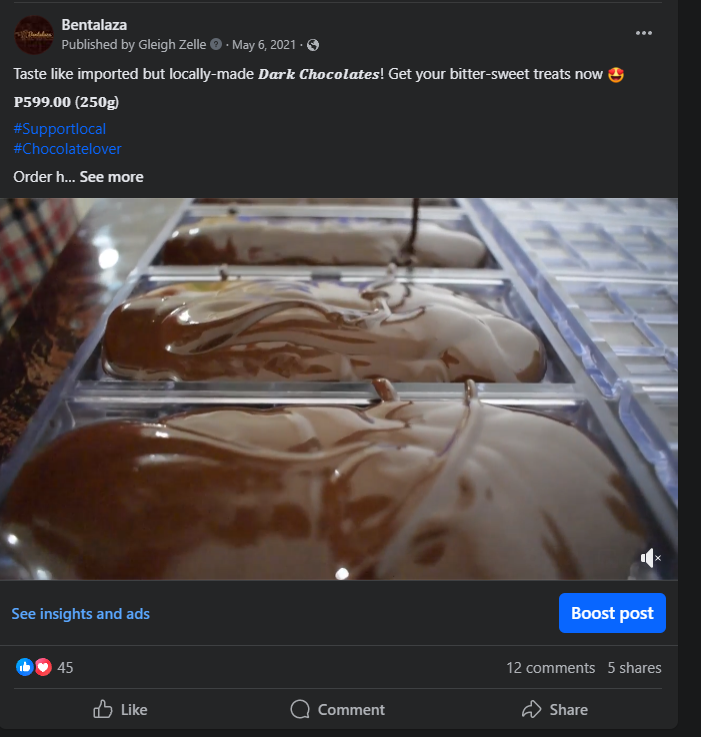Click the Boost post button
The height and width of the screenshot is (737, 701).
[612, 613]
